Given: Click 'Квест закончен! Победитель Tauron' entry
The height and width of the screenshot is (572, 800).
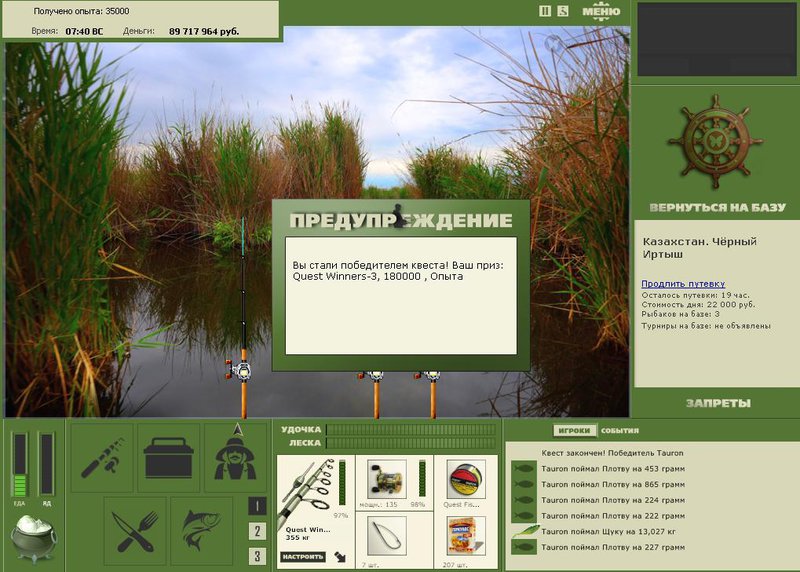Looking at the screenshot, I should tap(612, 453).
